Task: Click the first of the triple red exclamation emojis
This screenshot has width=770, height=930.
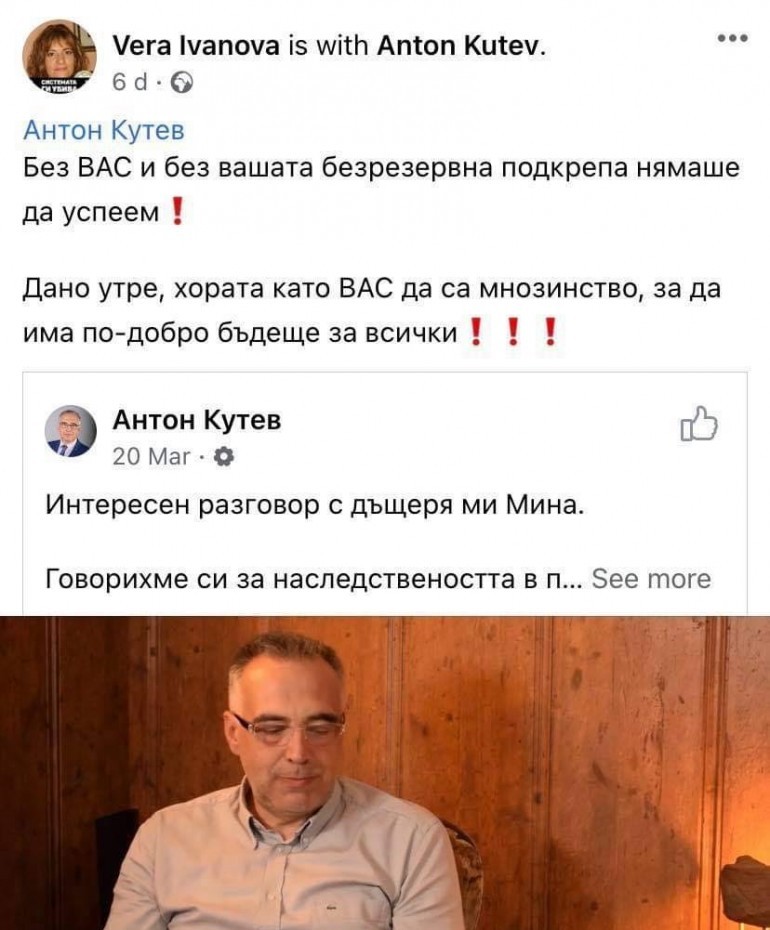Action: coord(475,332)
